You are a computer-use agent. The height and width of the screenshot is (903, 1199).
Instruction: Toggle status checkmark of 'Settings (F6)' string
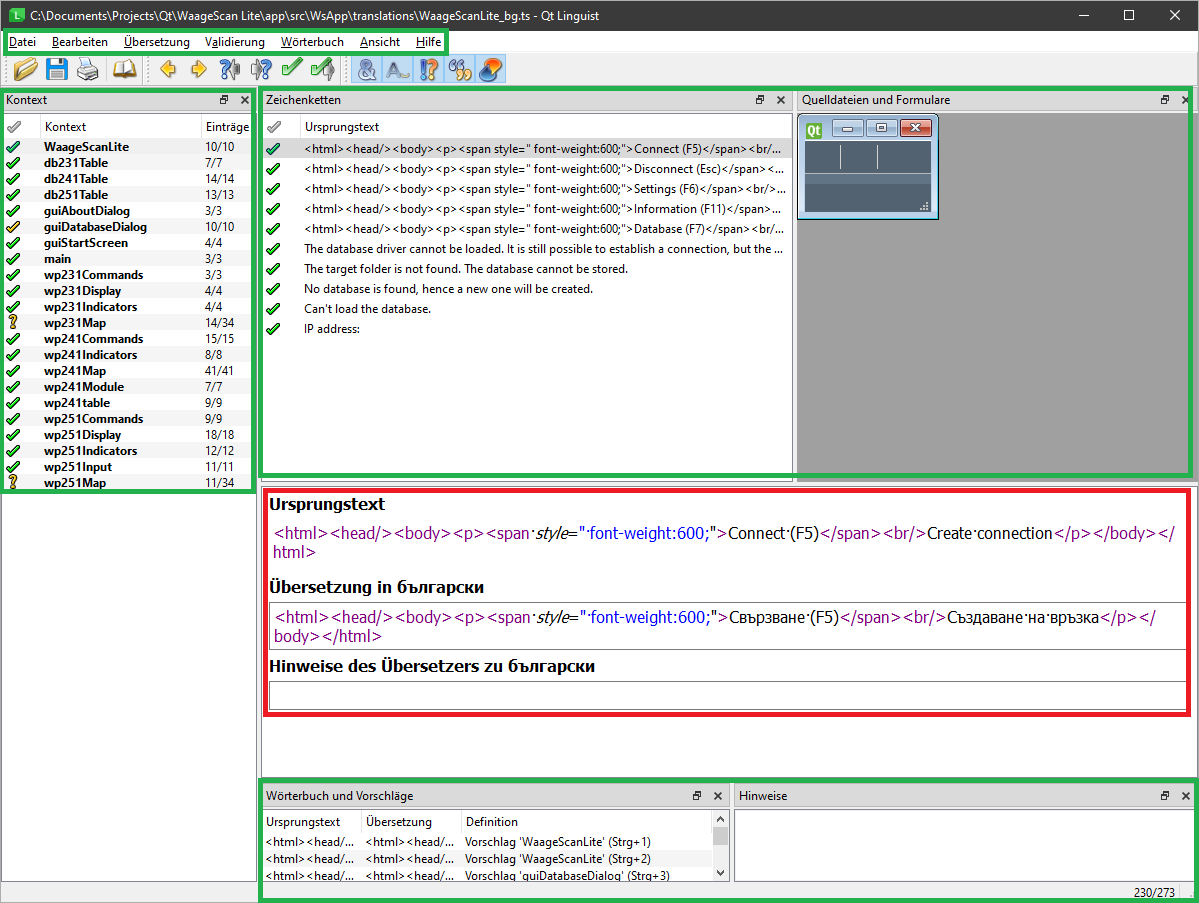(274, 189)
